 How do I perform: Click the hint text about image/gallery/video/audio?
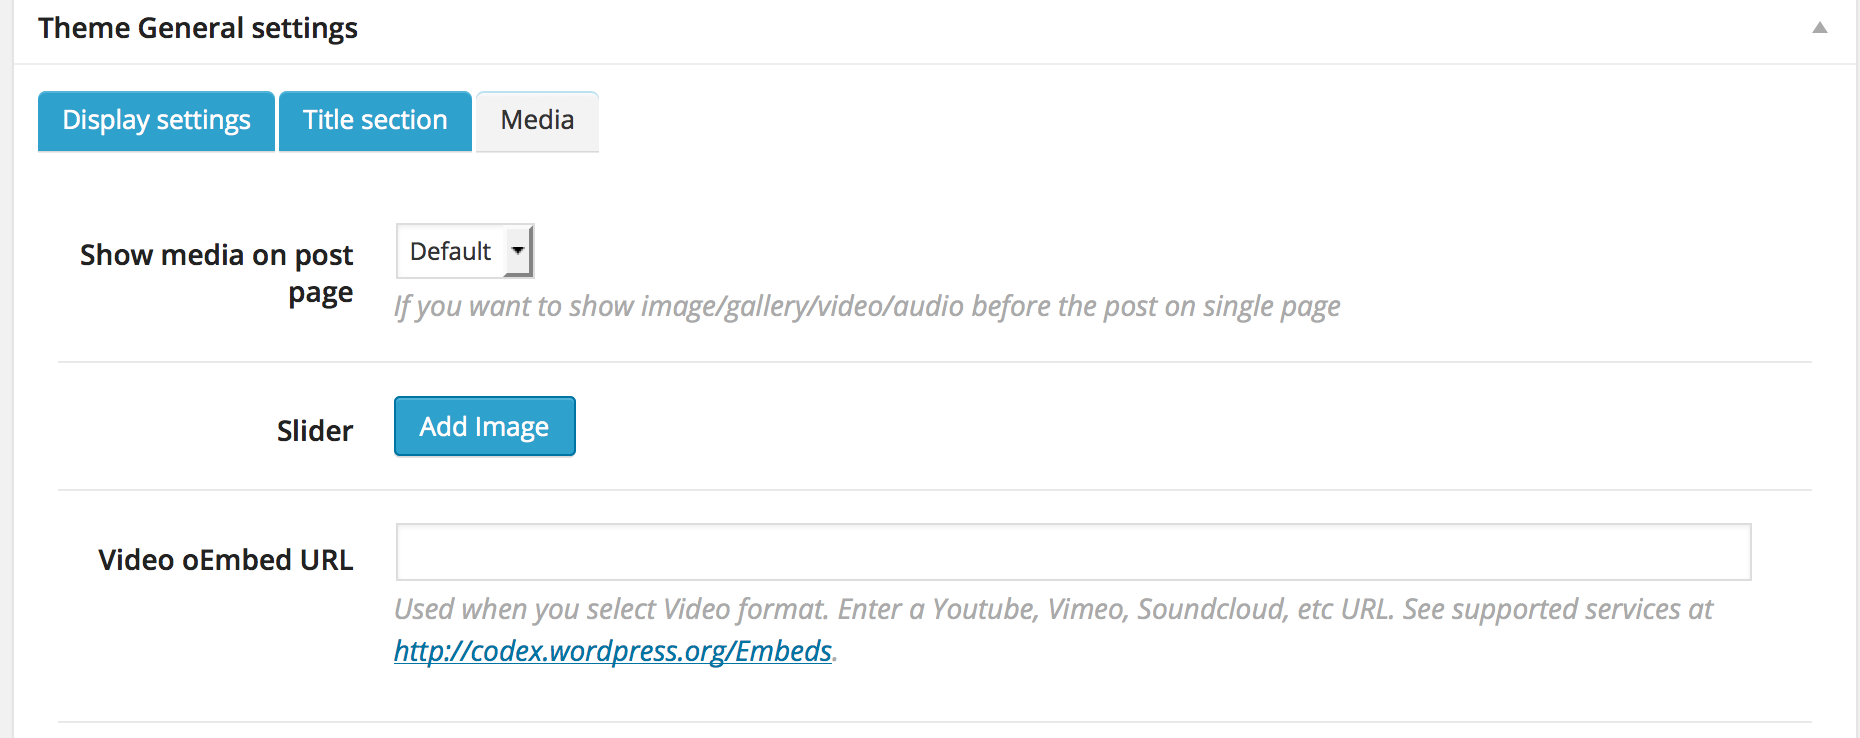point(866,306)
